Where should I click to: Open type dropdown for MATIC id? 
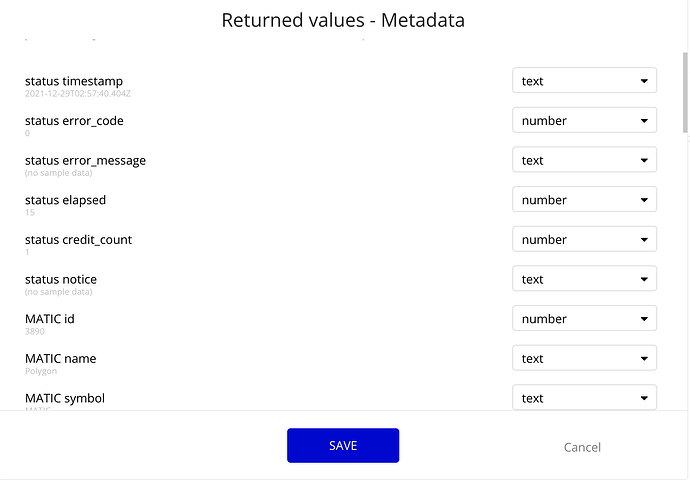(x=584, y=319)
